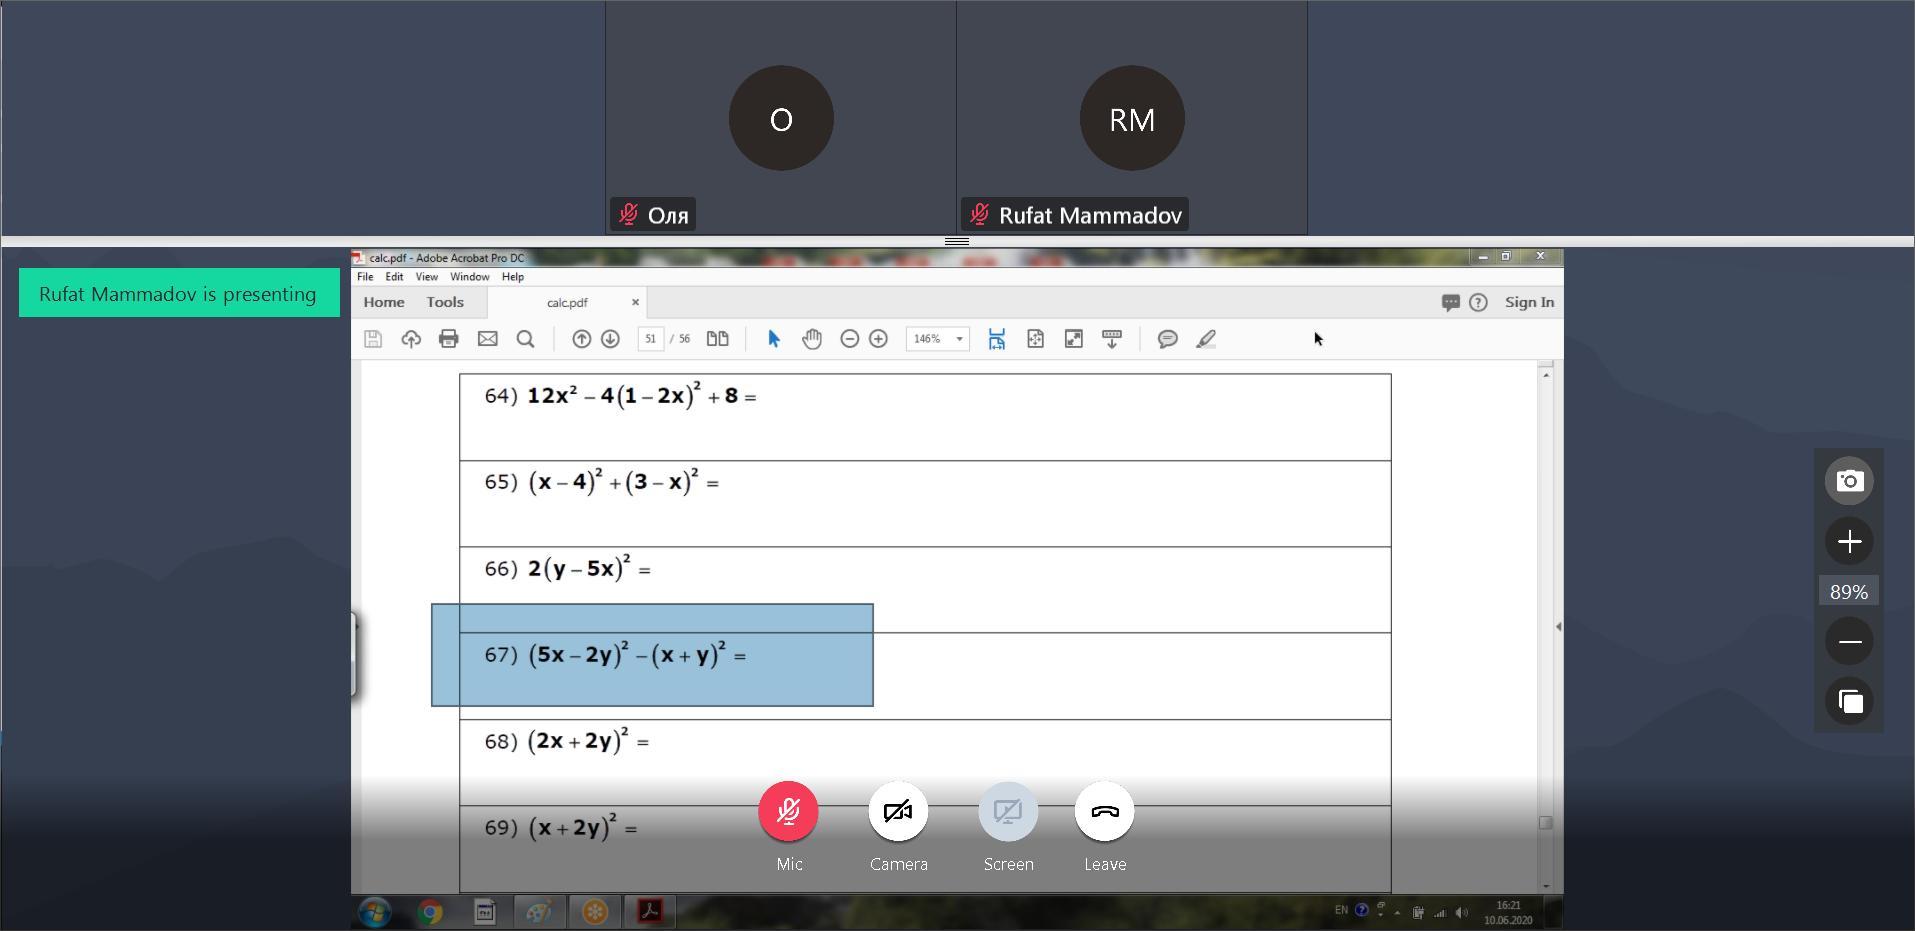Open the 146% zoom level dropdown
This screenshot has height=931, width=1915.
(x=959, y=339)
